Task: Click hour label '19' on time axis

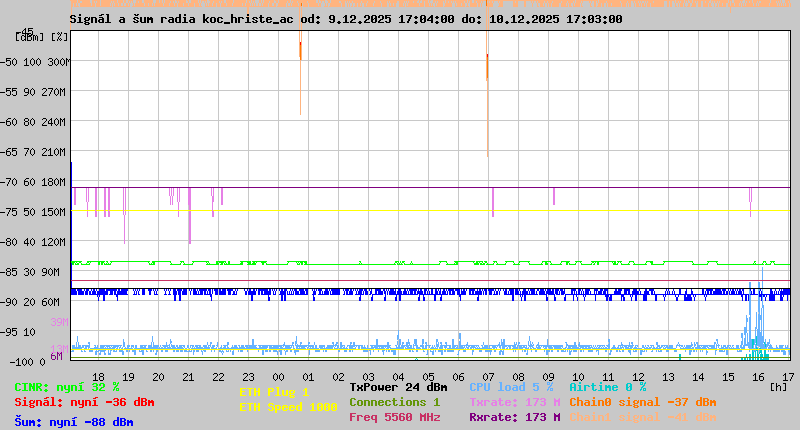Action: (129, 377)
